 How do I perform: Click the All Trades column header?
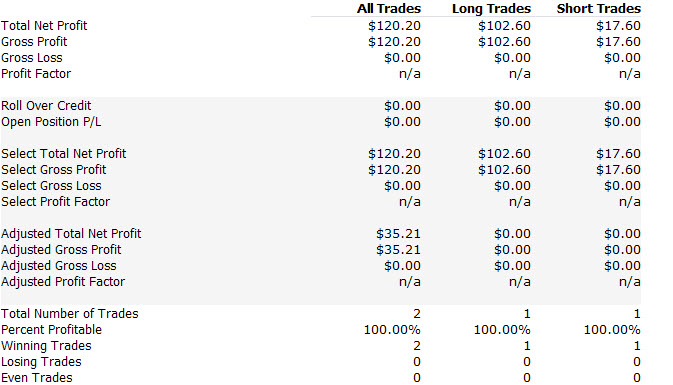388,9
